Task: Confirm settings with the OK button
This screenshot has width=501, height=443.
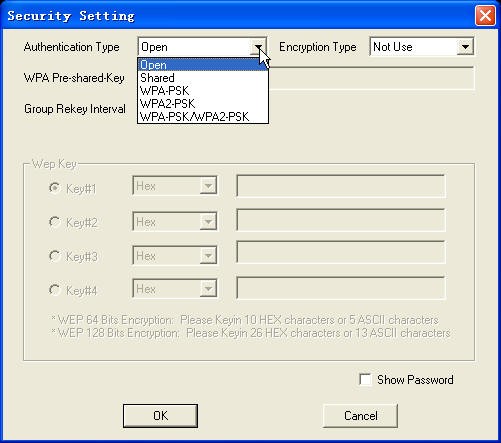Action: point(160,416)
